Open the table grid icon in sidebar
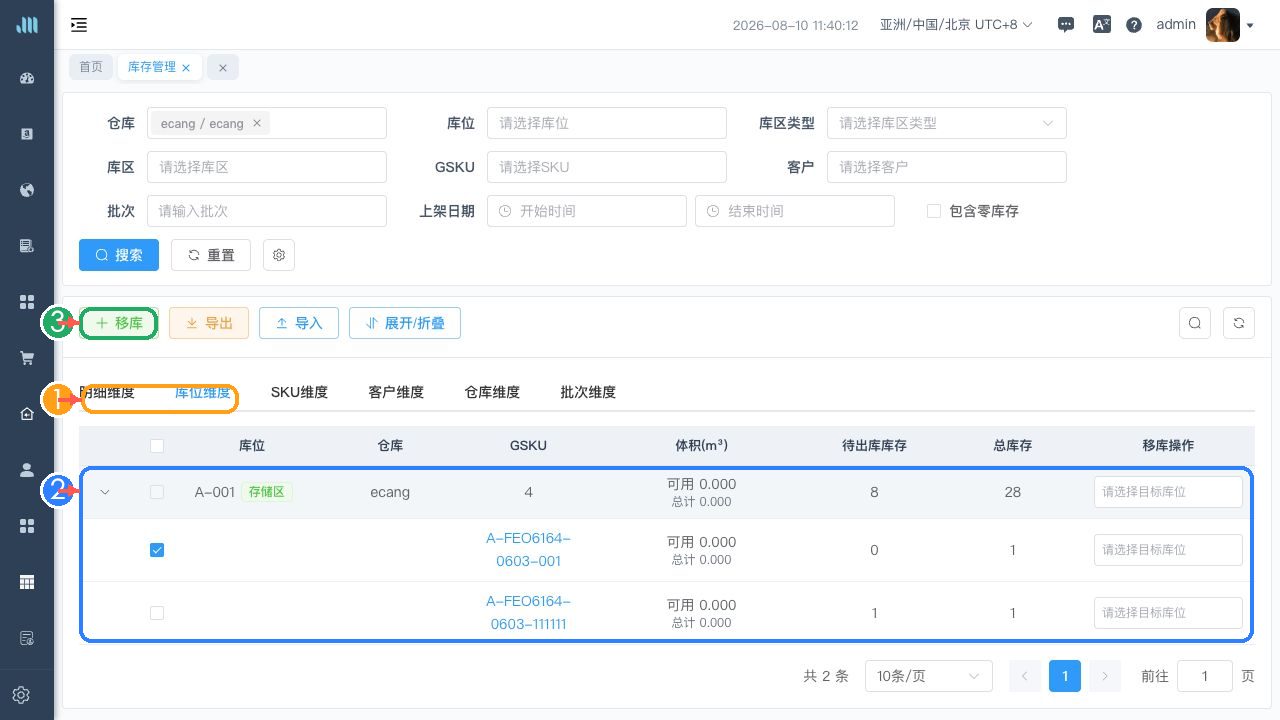The image size is (1280, 720). [27, 582]
